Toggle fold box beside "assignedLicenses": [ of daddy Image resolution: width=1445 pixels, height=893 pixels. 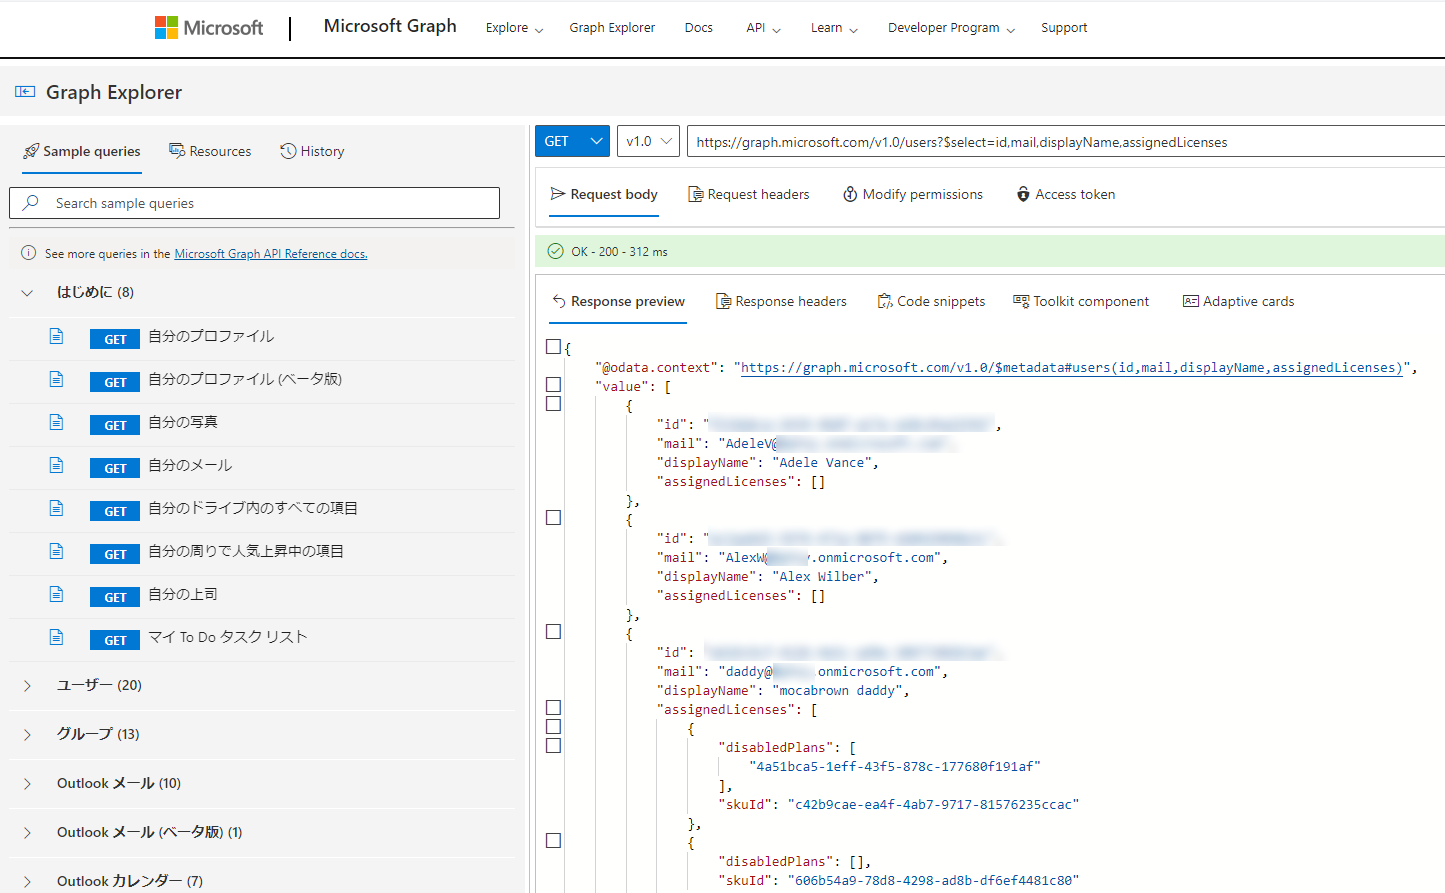[x=553, y=708]
